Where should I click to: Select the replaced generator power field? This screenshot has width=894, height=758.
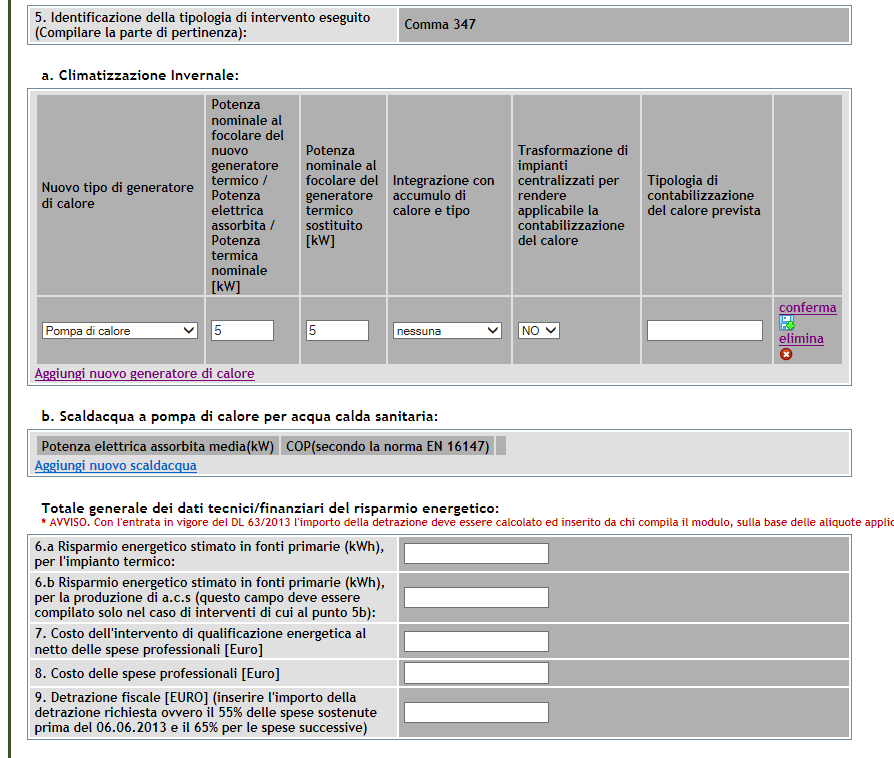pos(337,331)
